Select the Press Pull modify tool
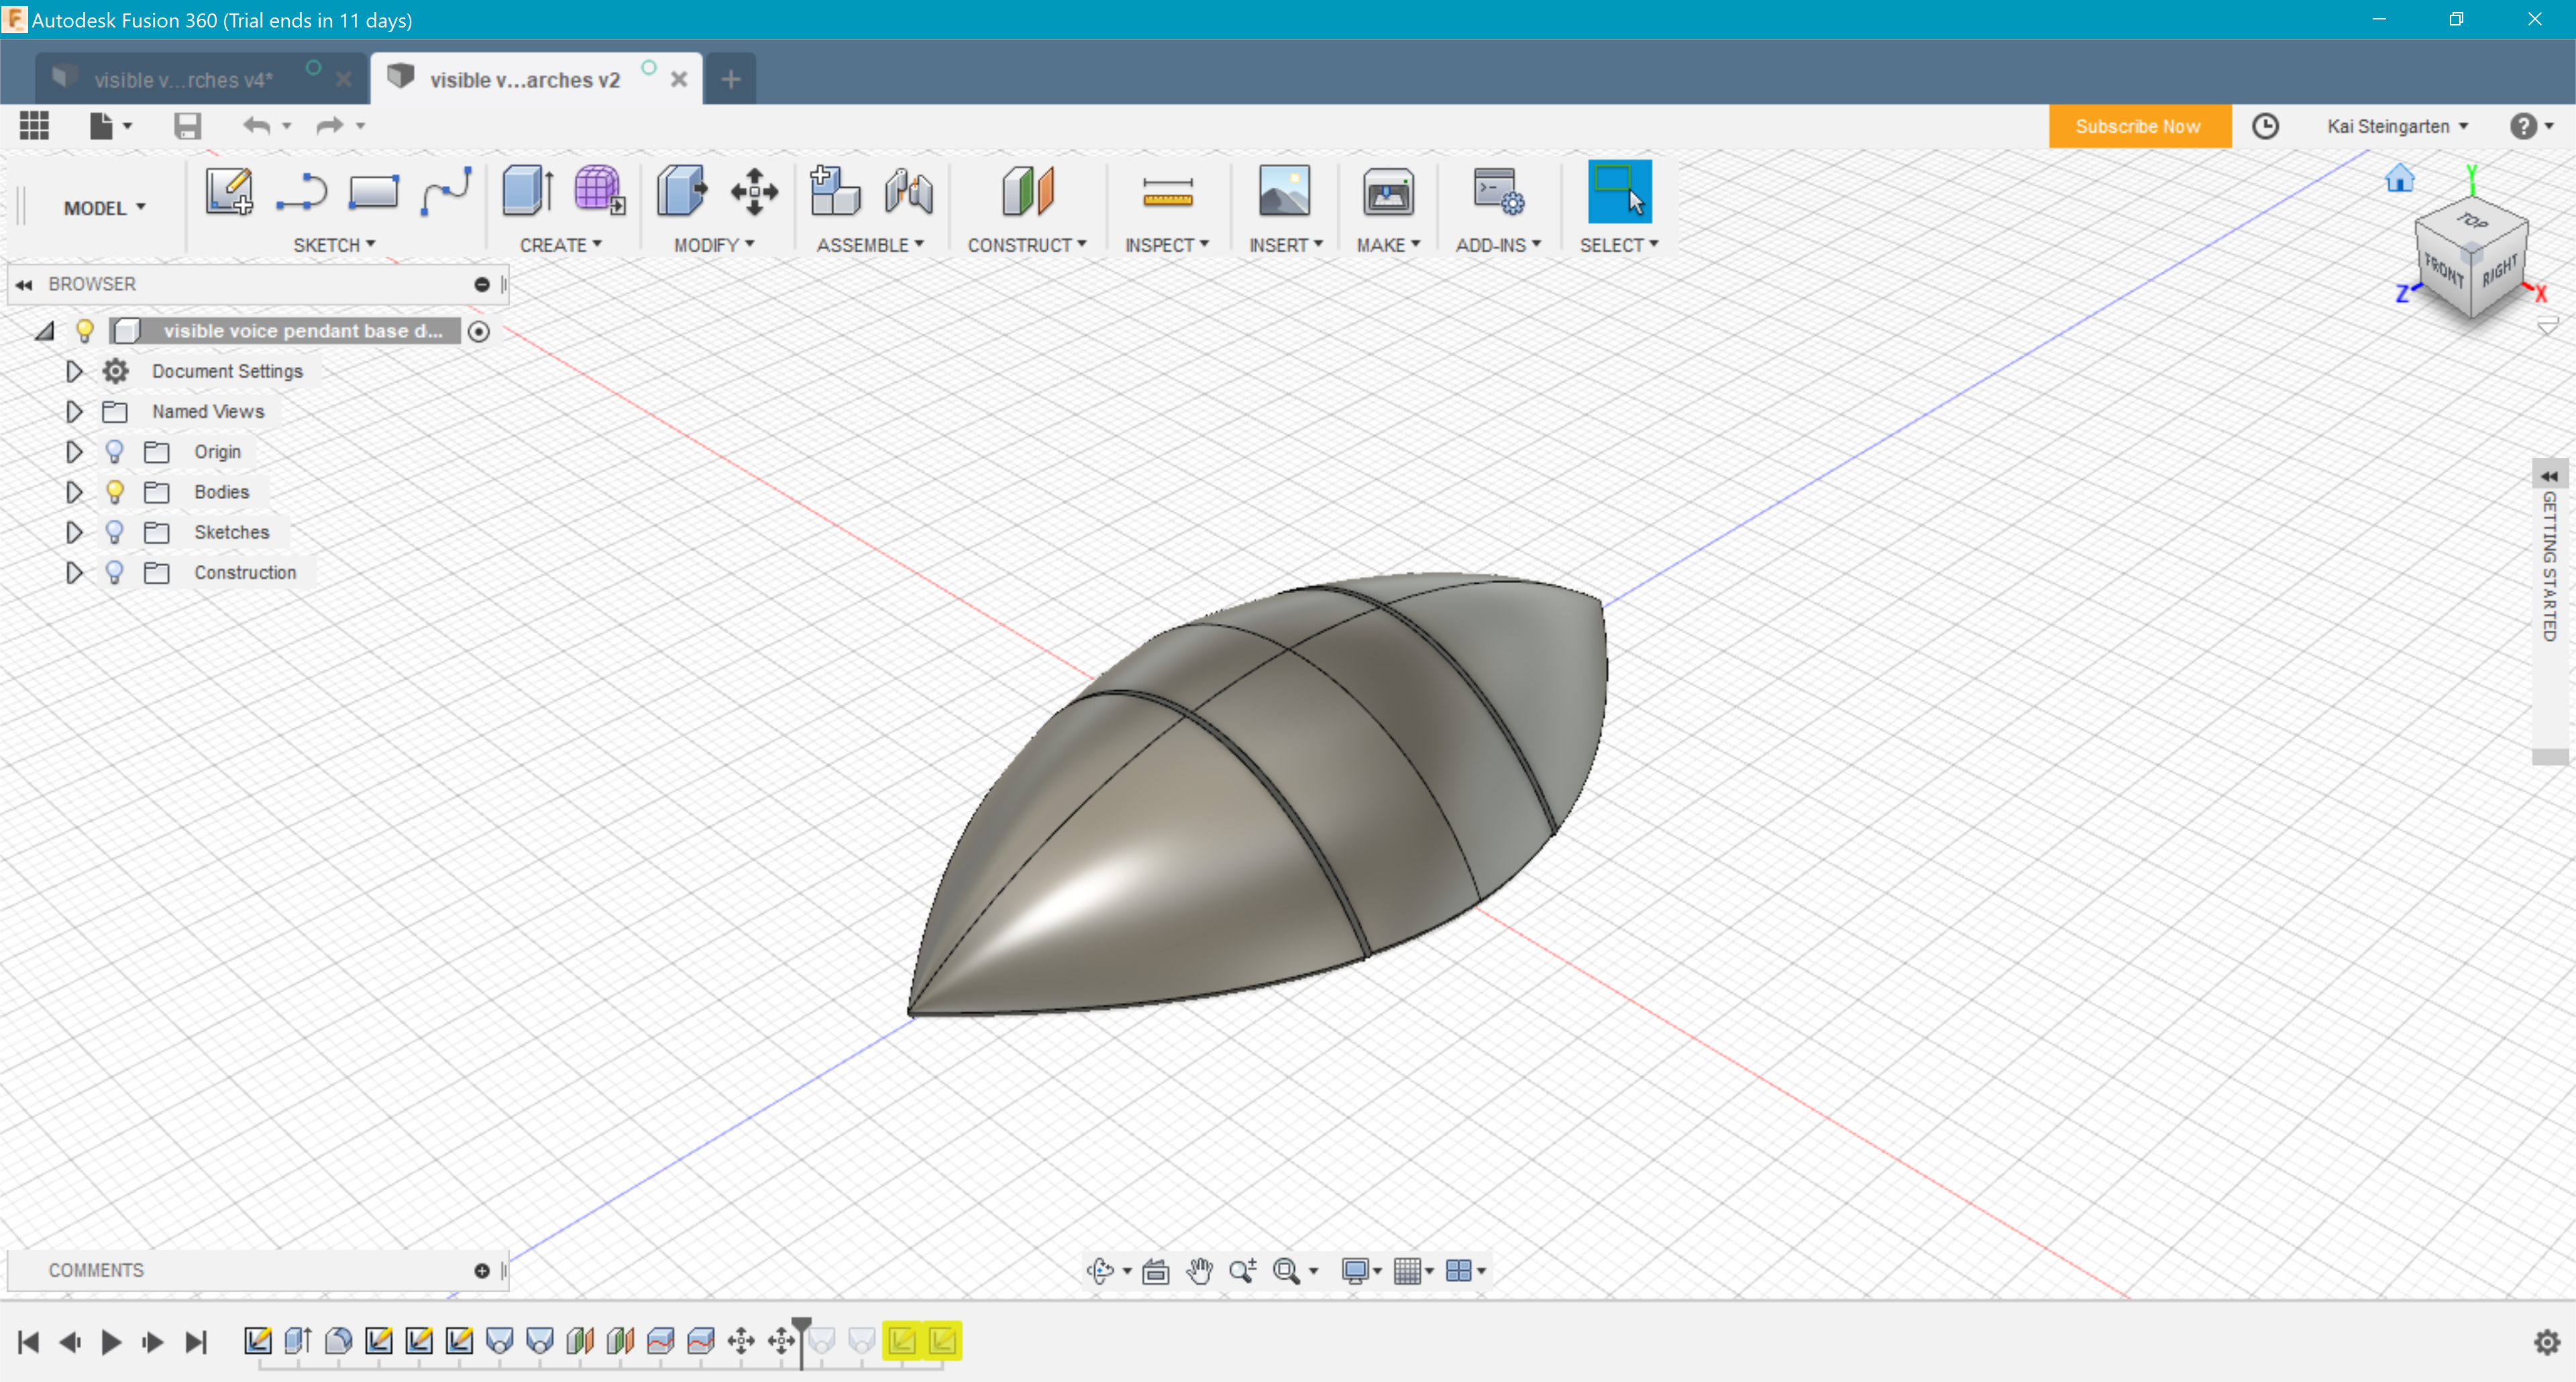 click(x=681, y=191)
